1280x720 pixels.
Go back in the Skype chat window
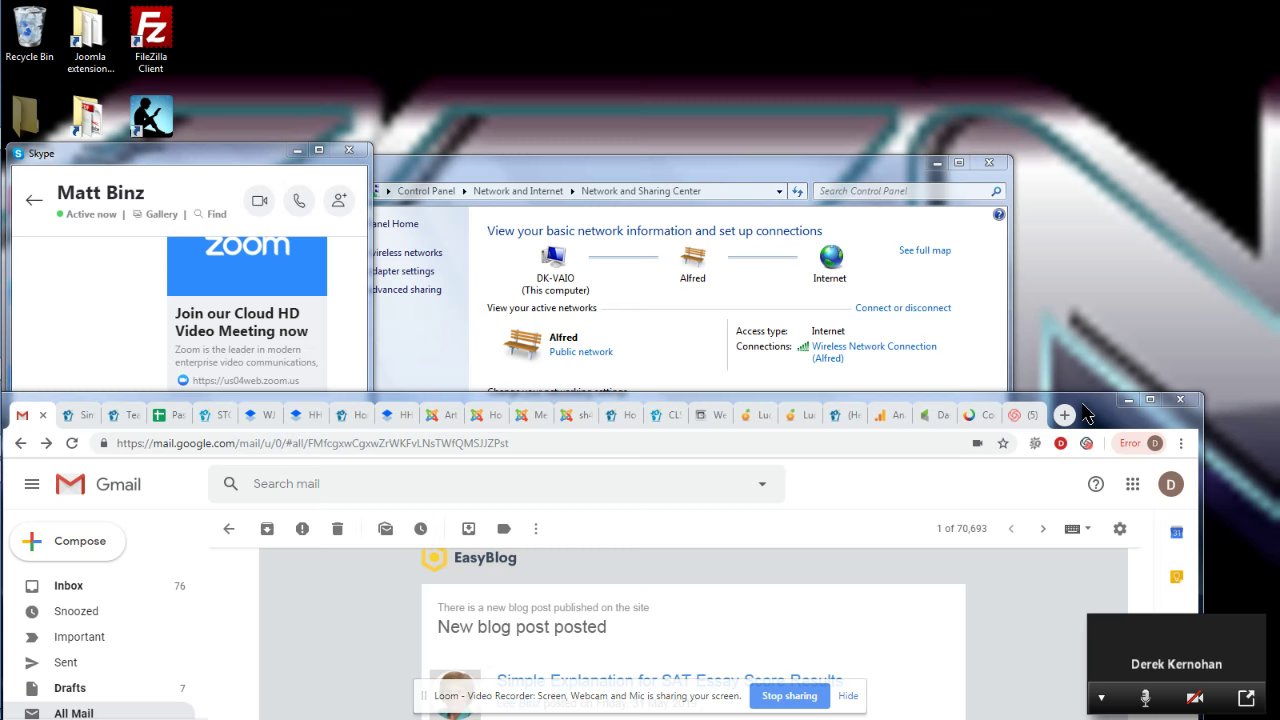(34, 200)
